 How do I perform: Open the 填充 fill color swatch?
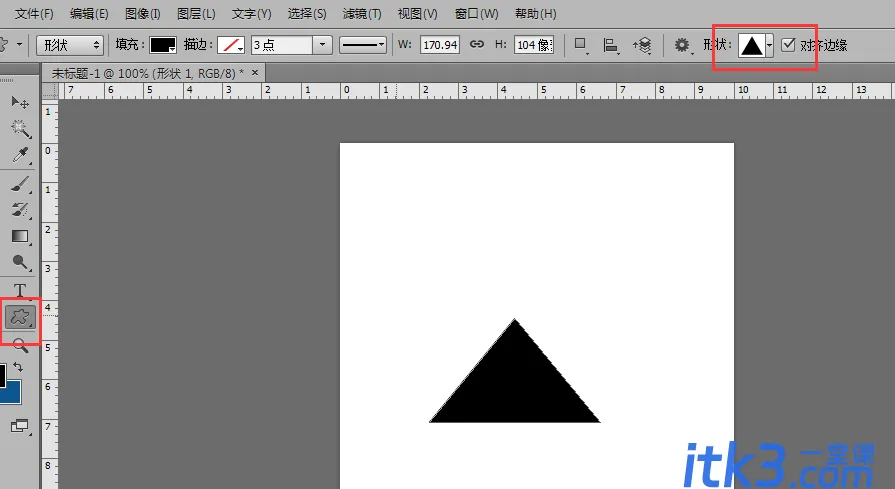[163, 45]
